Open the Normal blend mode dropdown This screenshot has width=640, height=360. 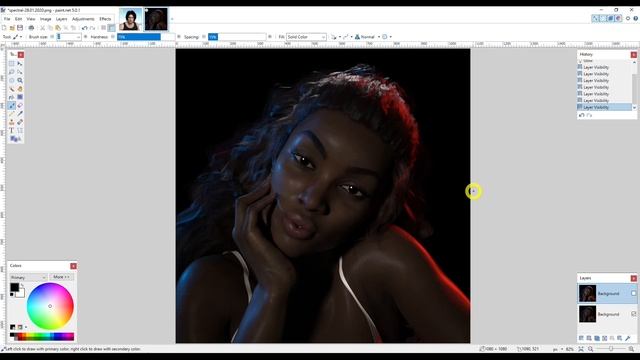pos(367,37)
